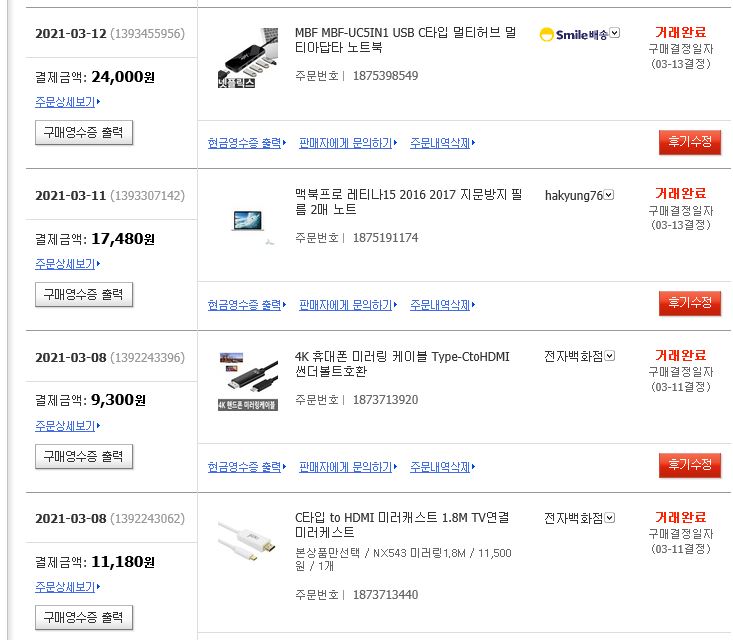The height and width of the screenshot is (640, 733).
Task: Open the Smile배송 seller dropdown arrow
Action: tap(615, 33)
